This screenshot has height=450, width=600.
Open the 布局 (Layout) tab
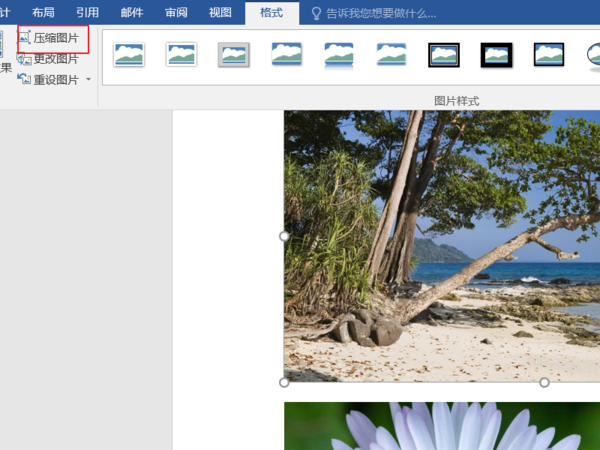click(x=43, y=13)
